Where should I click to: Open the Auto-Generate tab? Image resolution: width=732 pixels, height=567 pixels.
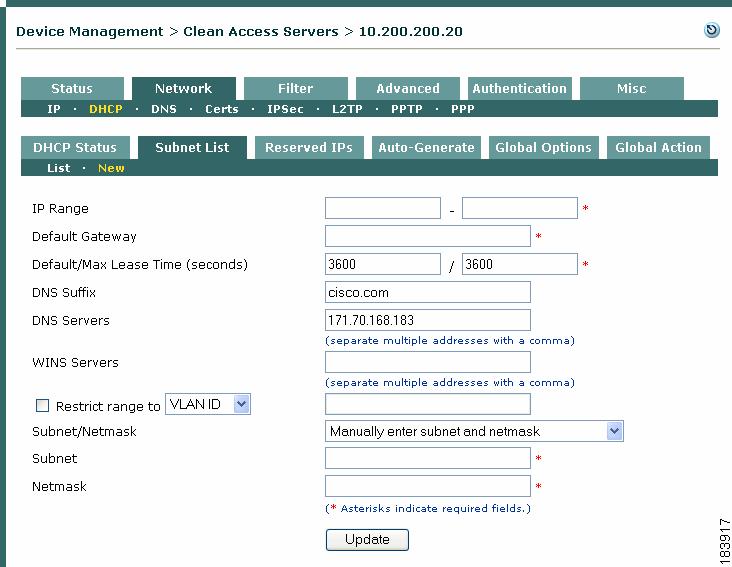(x=426, y=147)
